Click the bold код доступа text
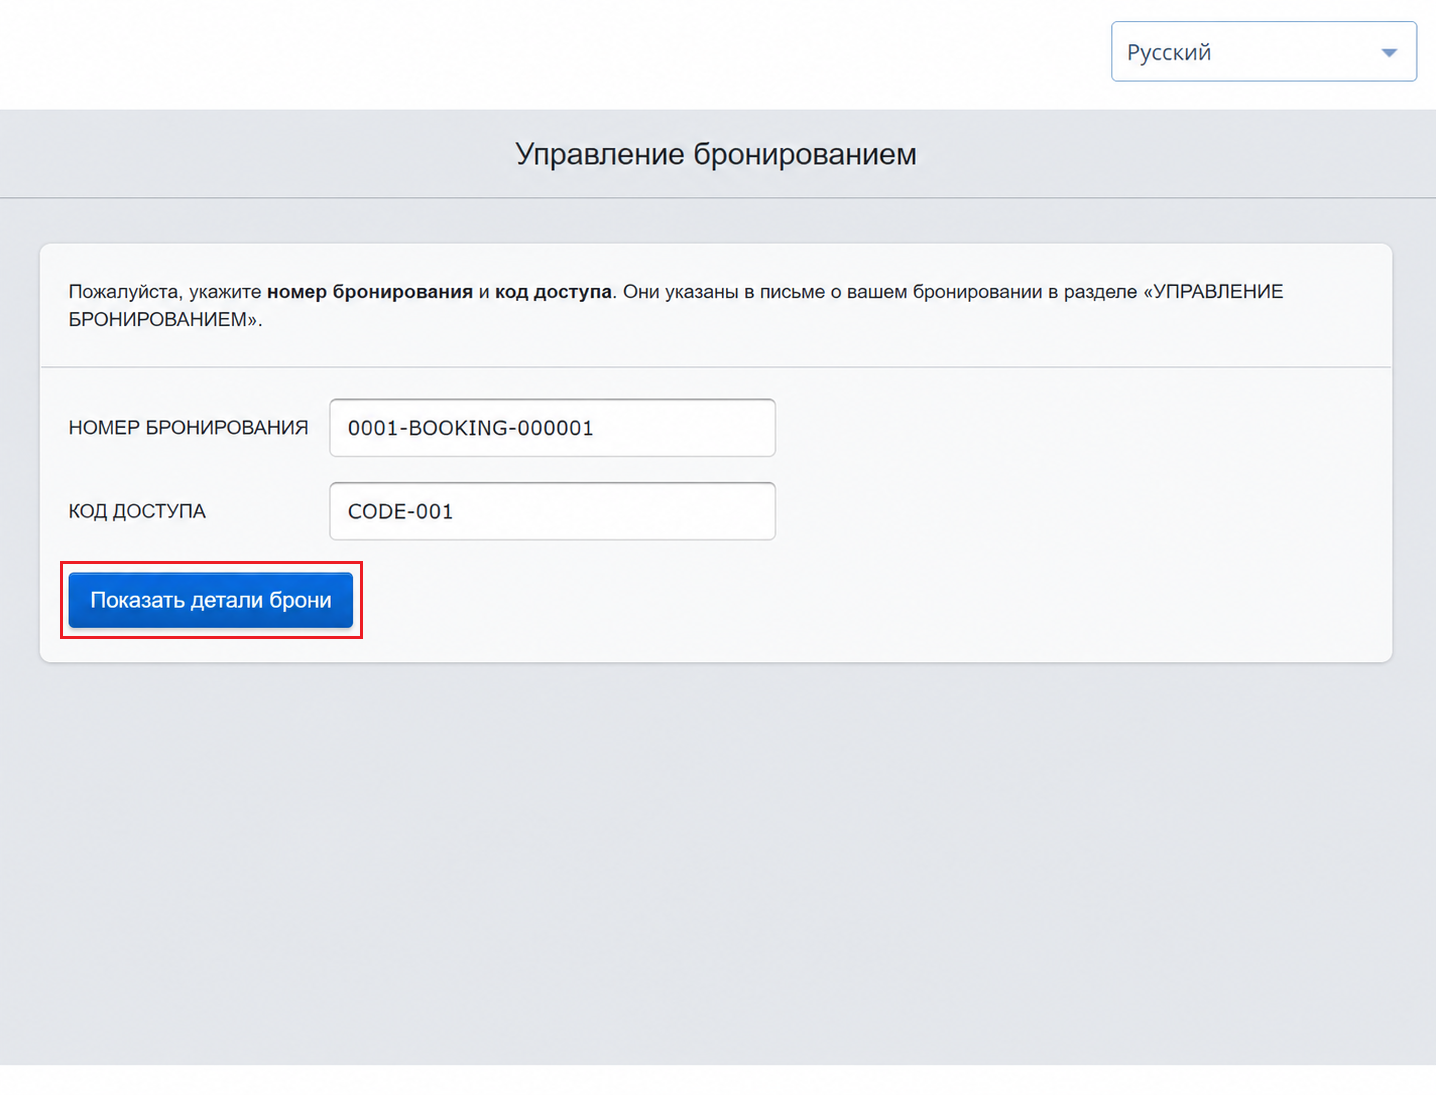The image size is (1436, 1095). (553, 292)
